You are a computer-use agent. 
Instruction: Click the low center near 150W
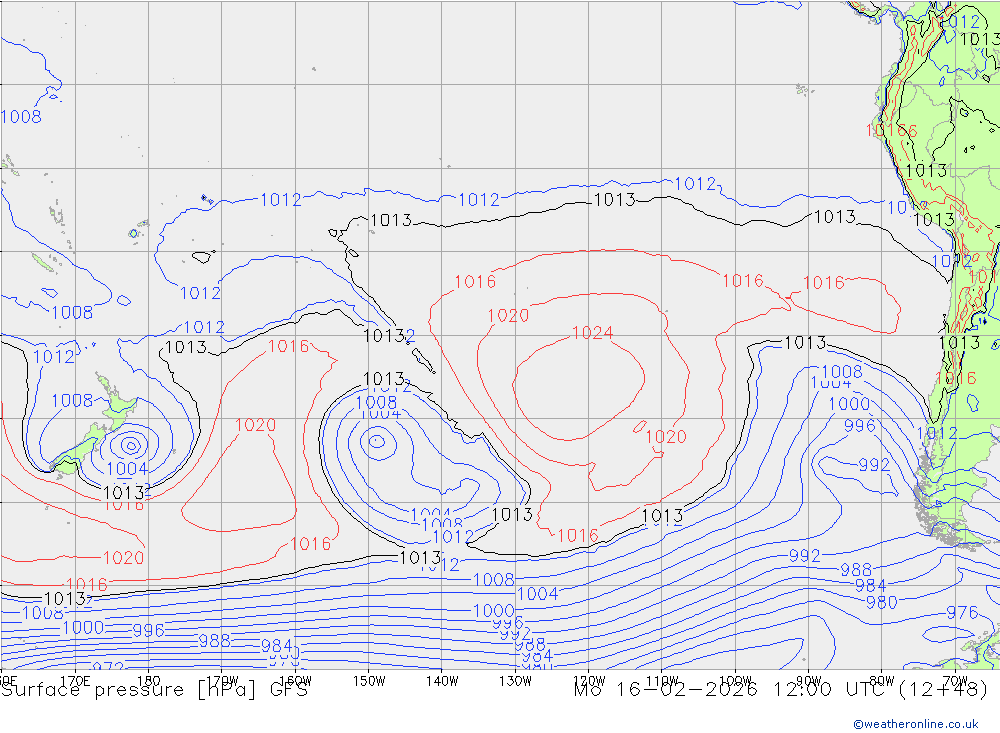tap(377, 439)
